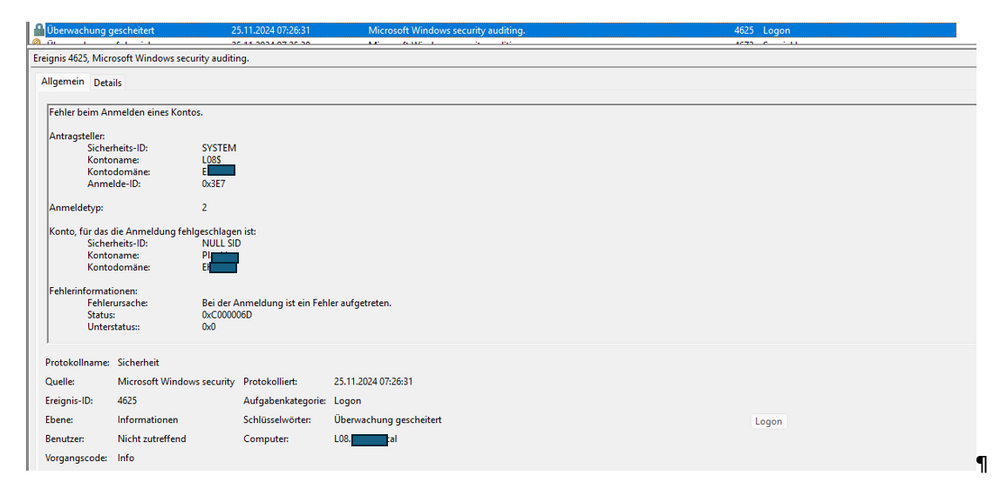Viewport: 1000px width, 482px height.
Task: Switch to the Details tab
Action: coord(107,83)
